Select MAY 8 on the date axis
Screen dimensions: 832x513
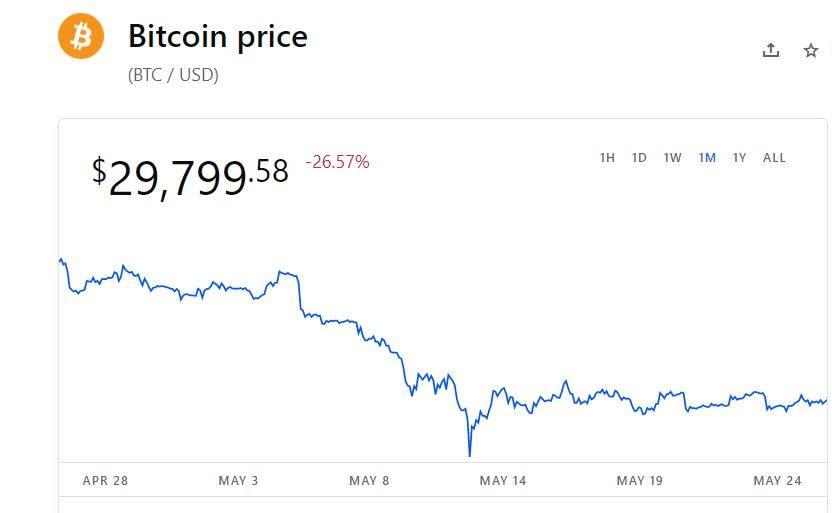click(x=369, y=481)
